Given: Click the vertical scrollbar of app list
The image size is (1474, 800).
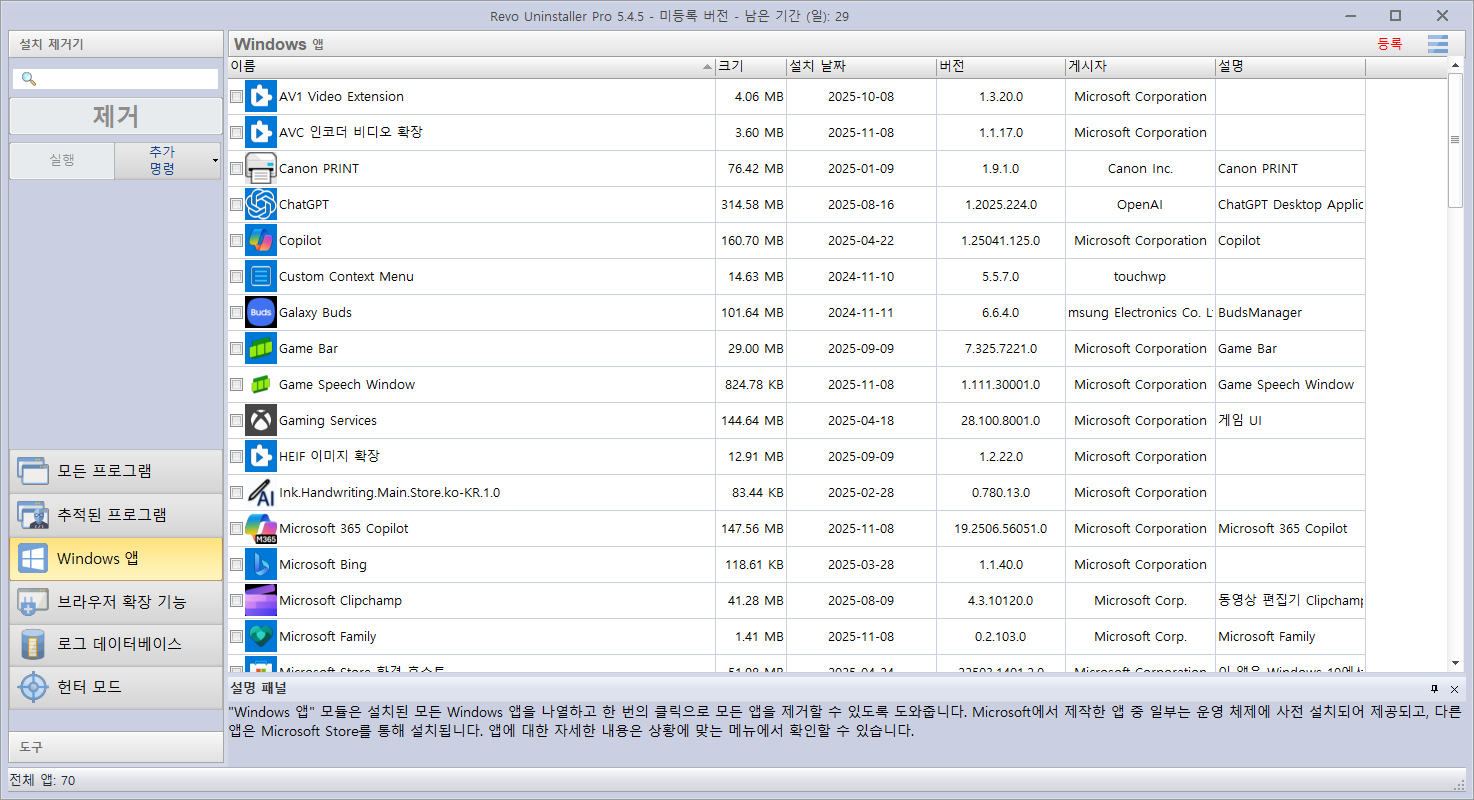Looking at the screenshot, I should 1455,140.
